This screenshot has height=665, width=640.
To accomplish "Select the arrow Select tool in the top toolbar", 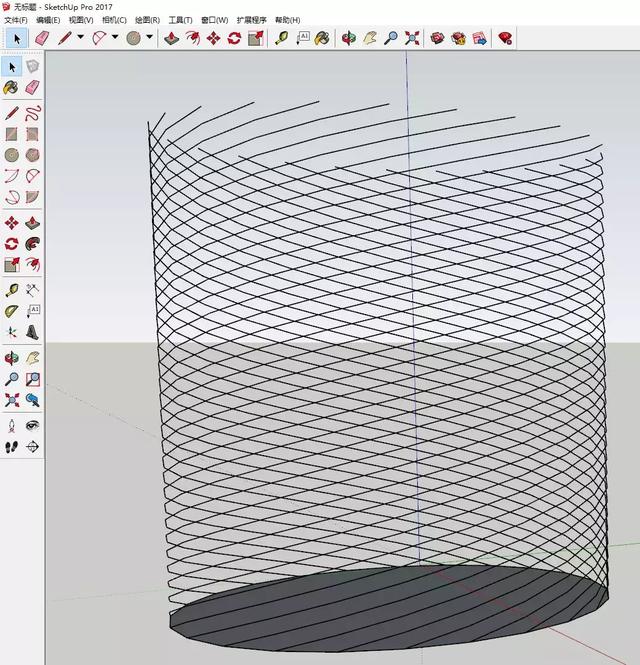I will point(17,39).
